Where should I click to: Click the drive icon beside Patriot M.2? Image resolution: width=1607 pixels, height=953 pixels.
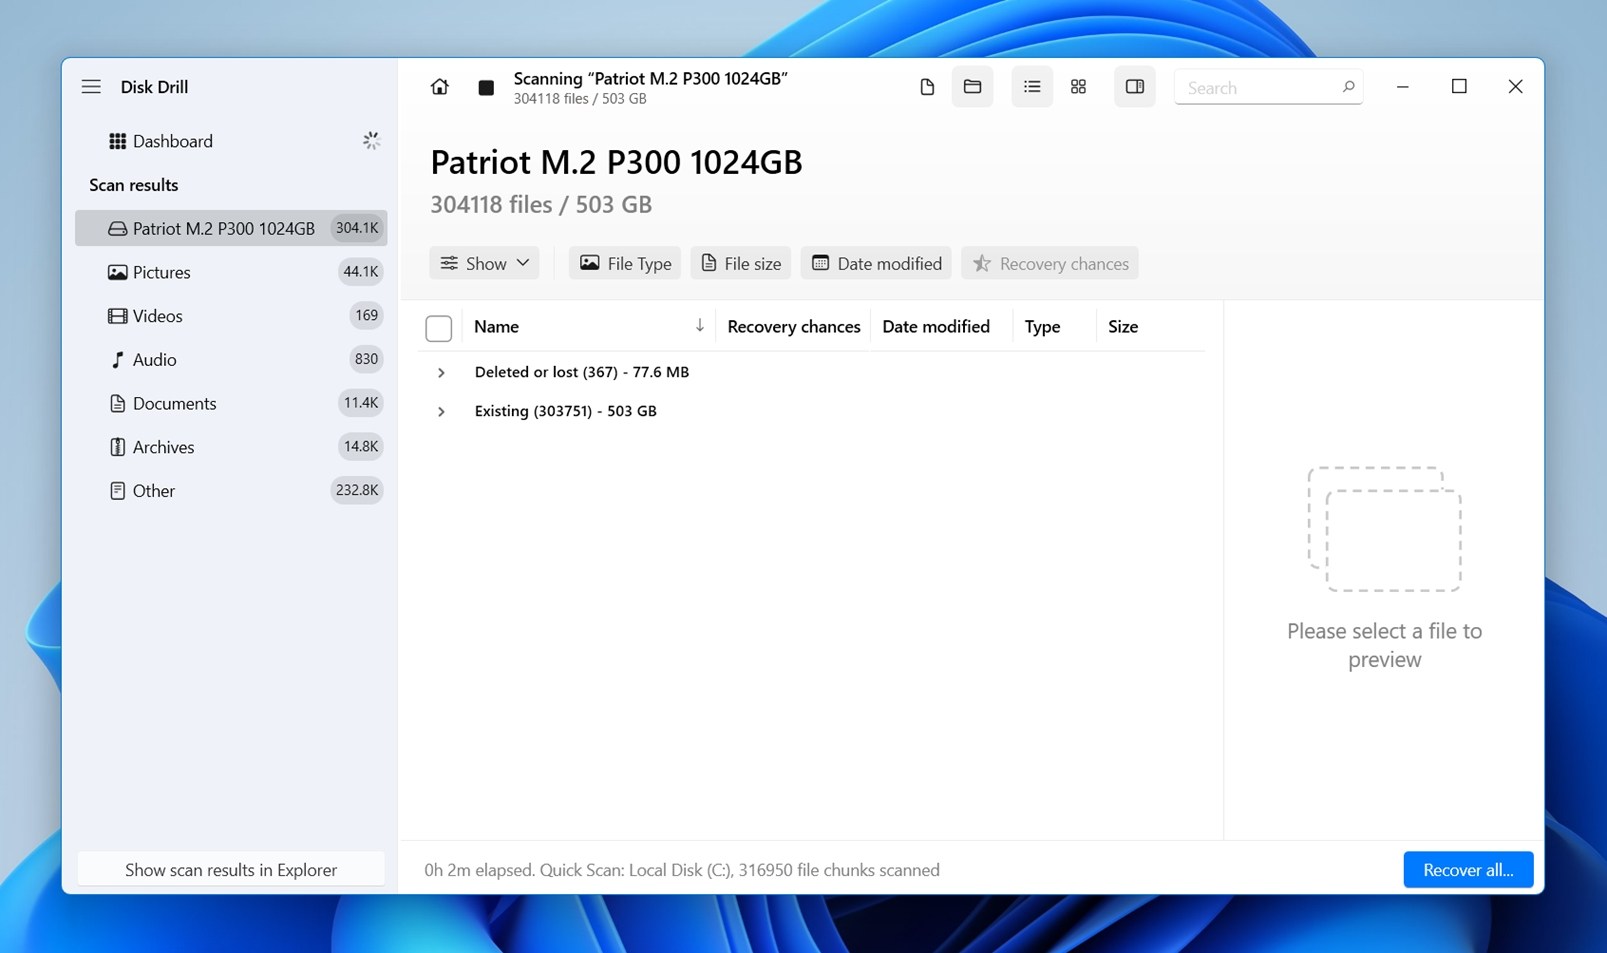[117, 229]
